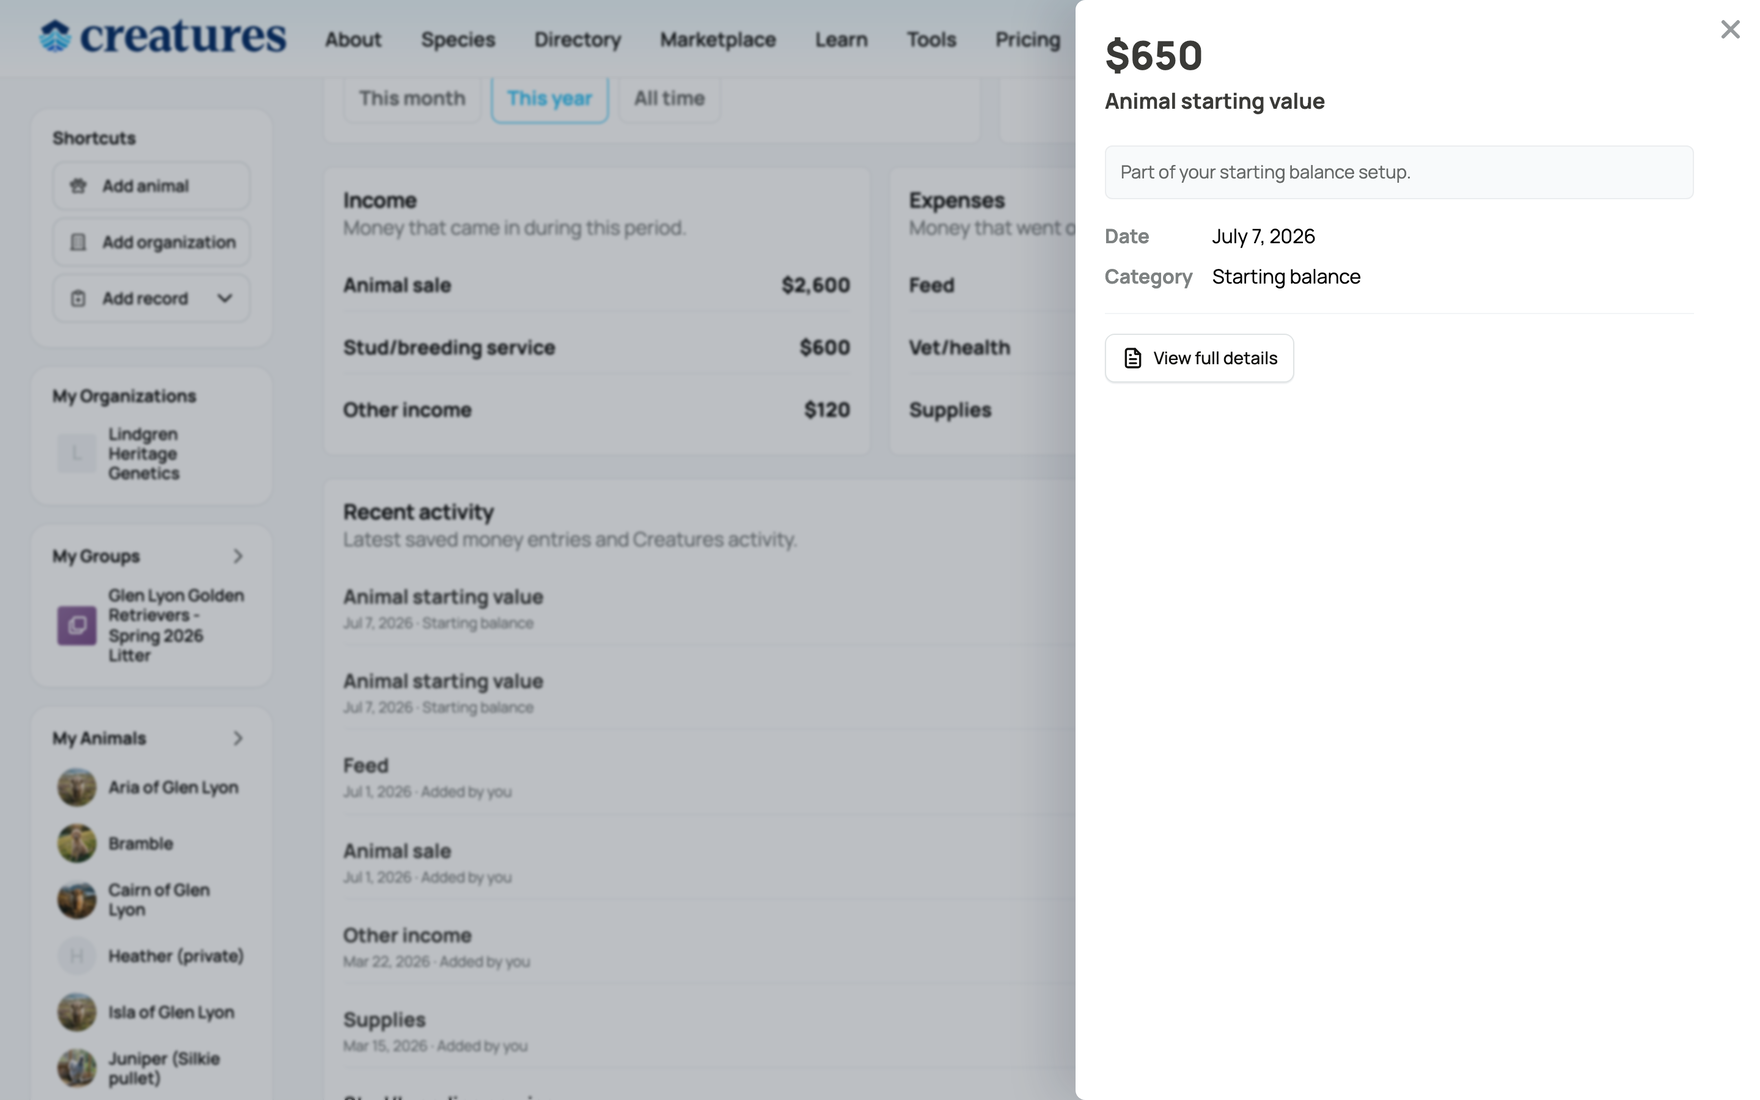Screen dimensions: 1760x1100
Task: Open the Learn menu item
Action: pos(841,39)
